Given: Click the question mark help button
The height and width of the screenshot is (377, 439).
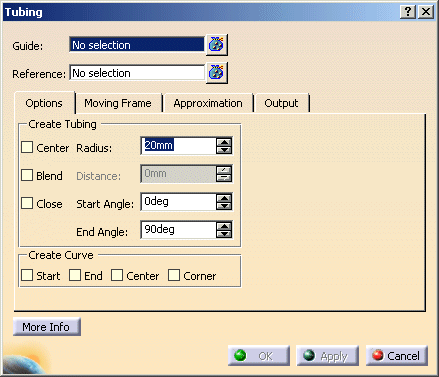Looking at the screenshot, I should [x=408, y=12].
